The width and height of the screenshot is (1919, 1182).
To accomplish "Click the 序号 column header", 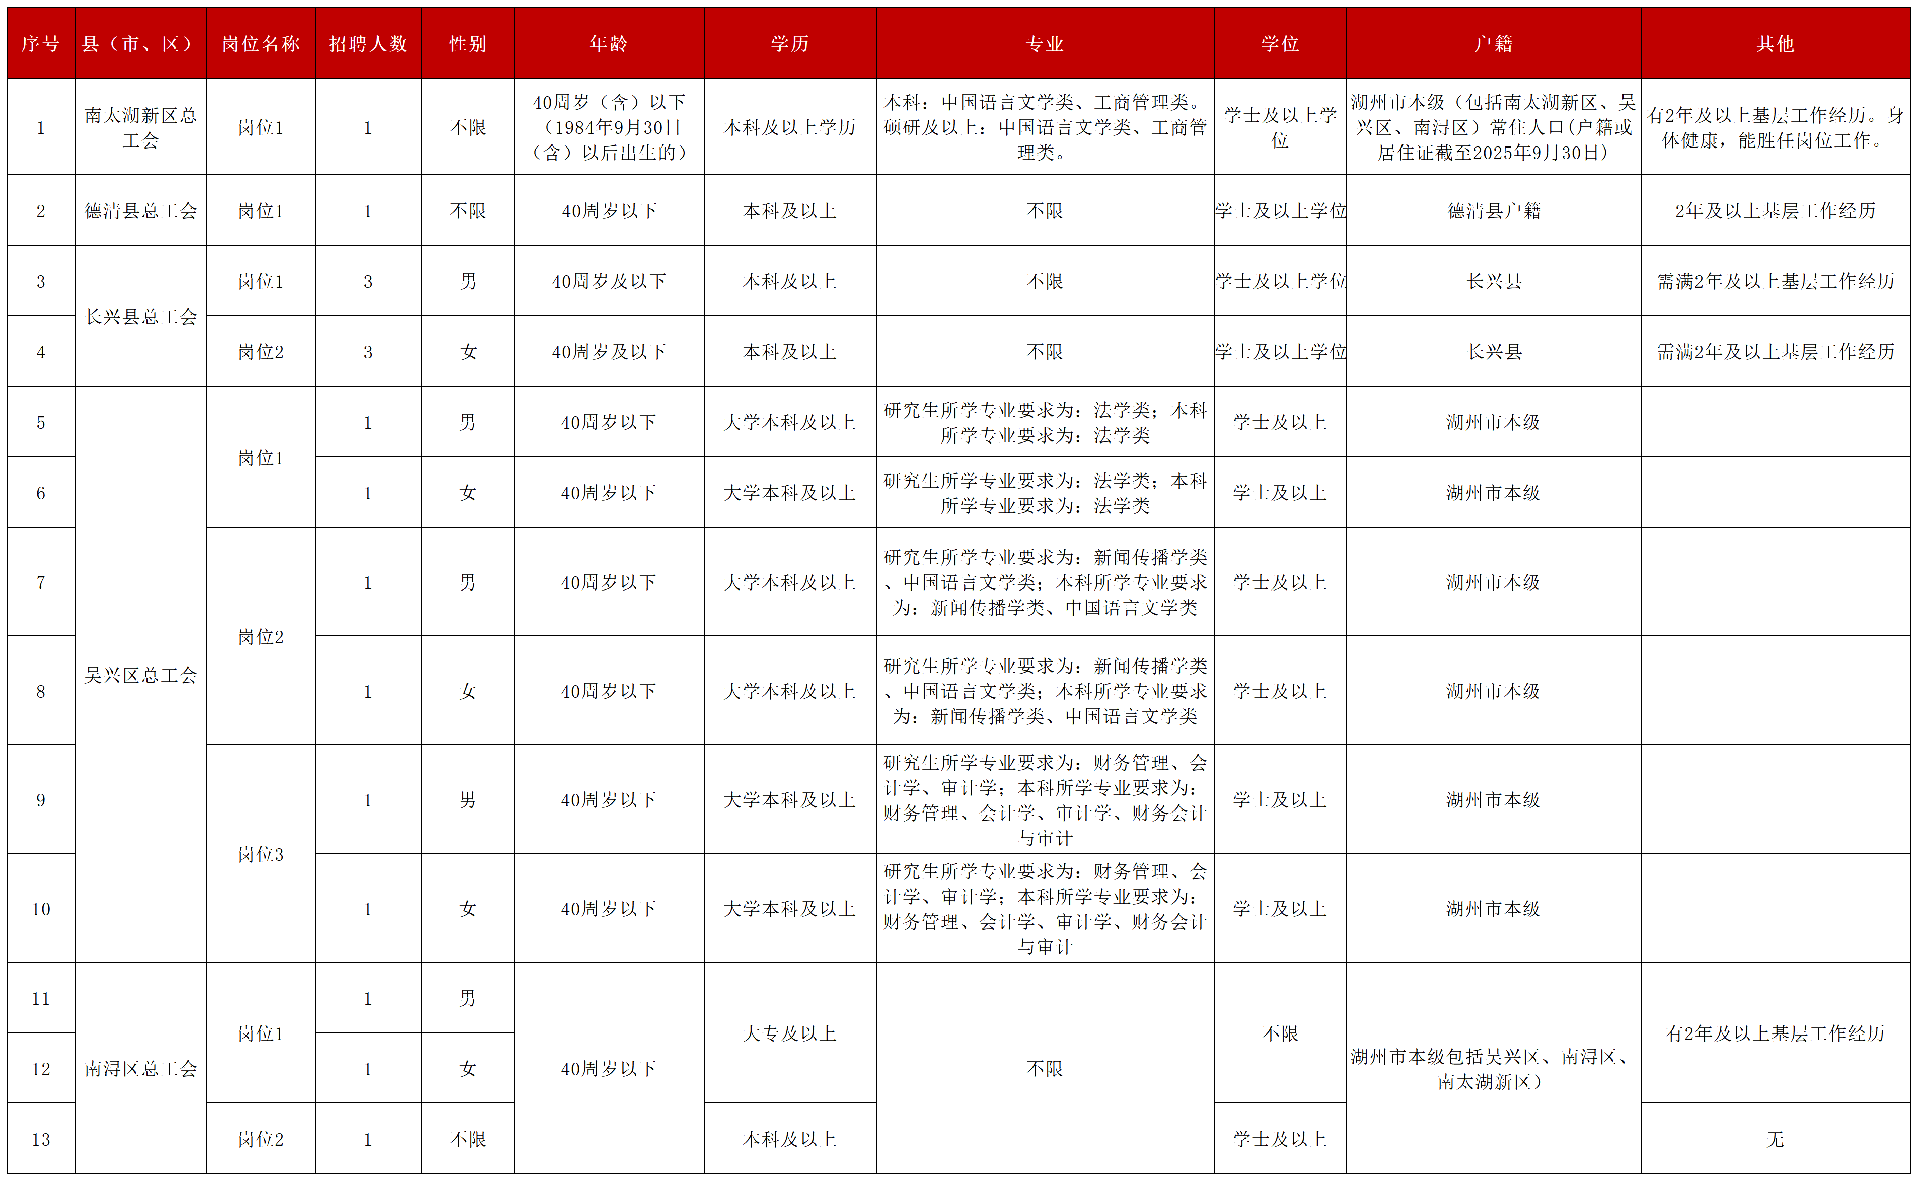I will click(41, 43).
